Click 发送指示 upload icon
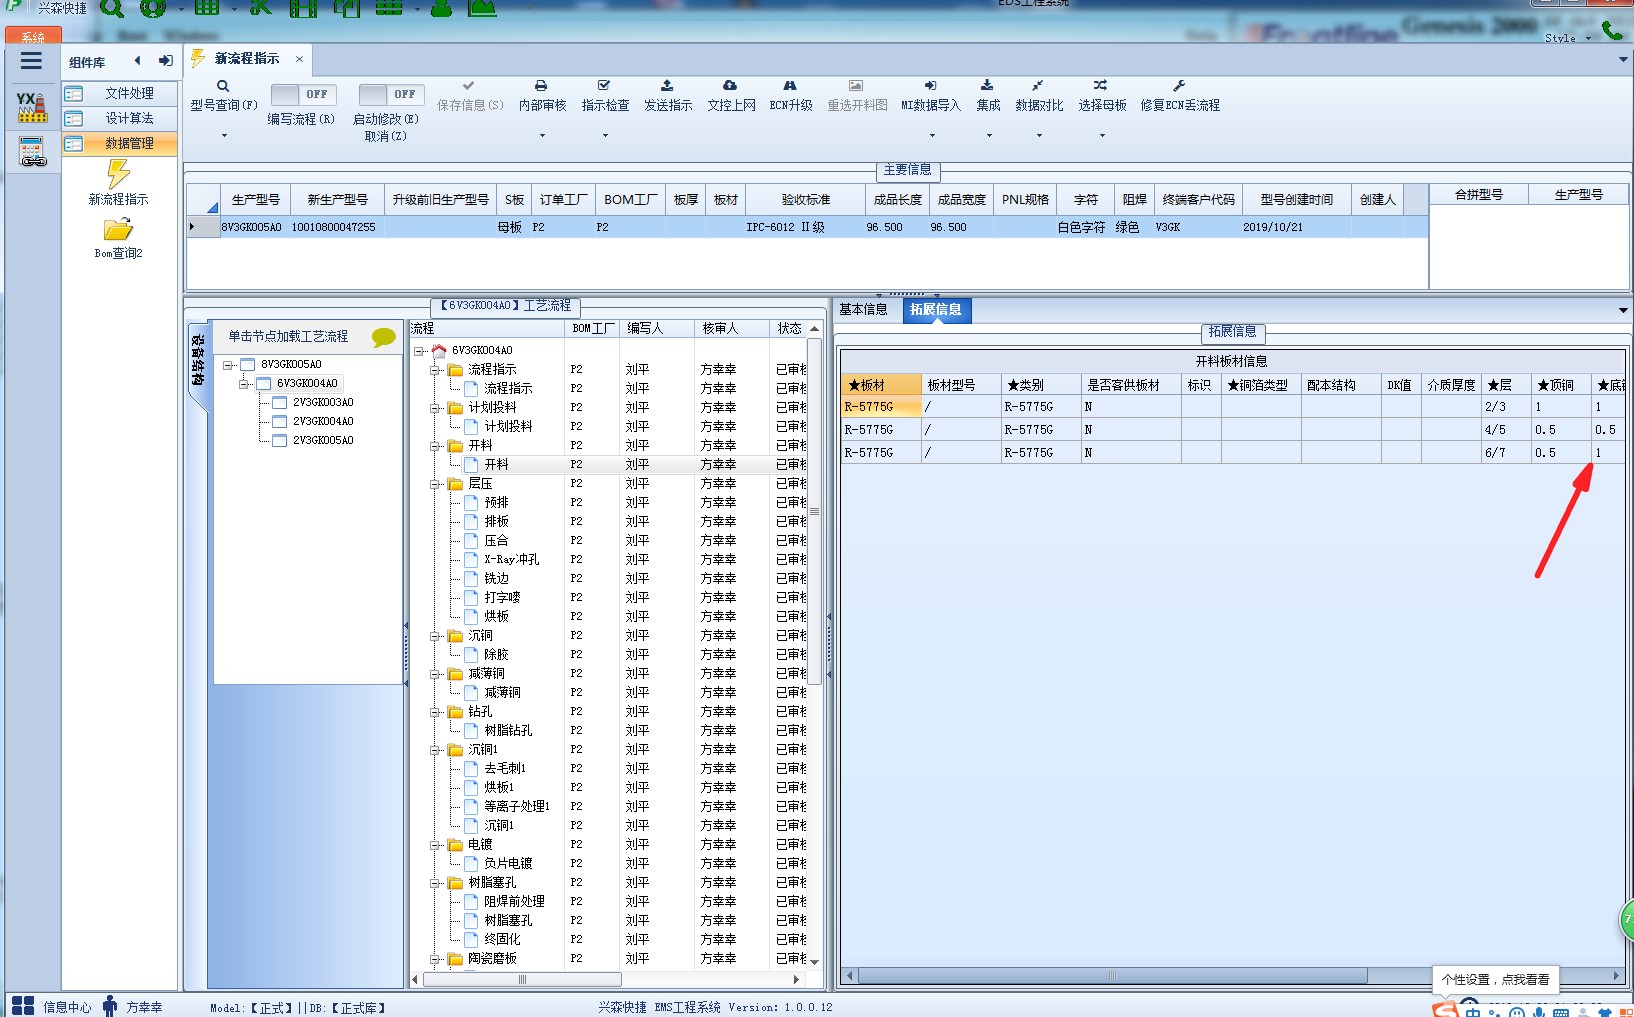 (667, 86)
